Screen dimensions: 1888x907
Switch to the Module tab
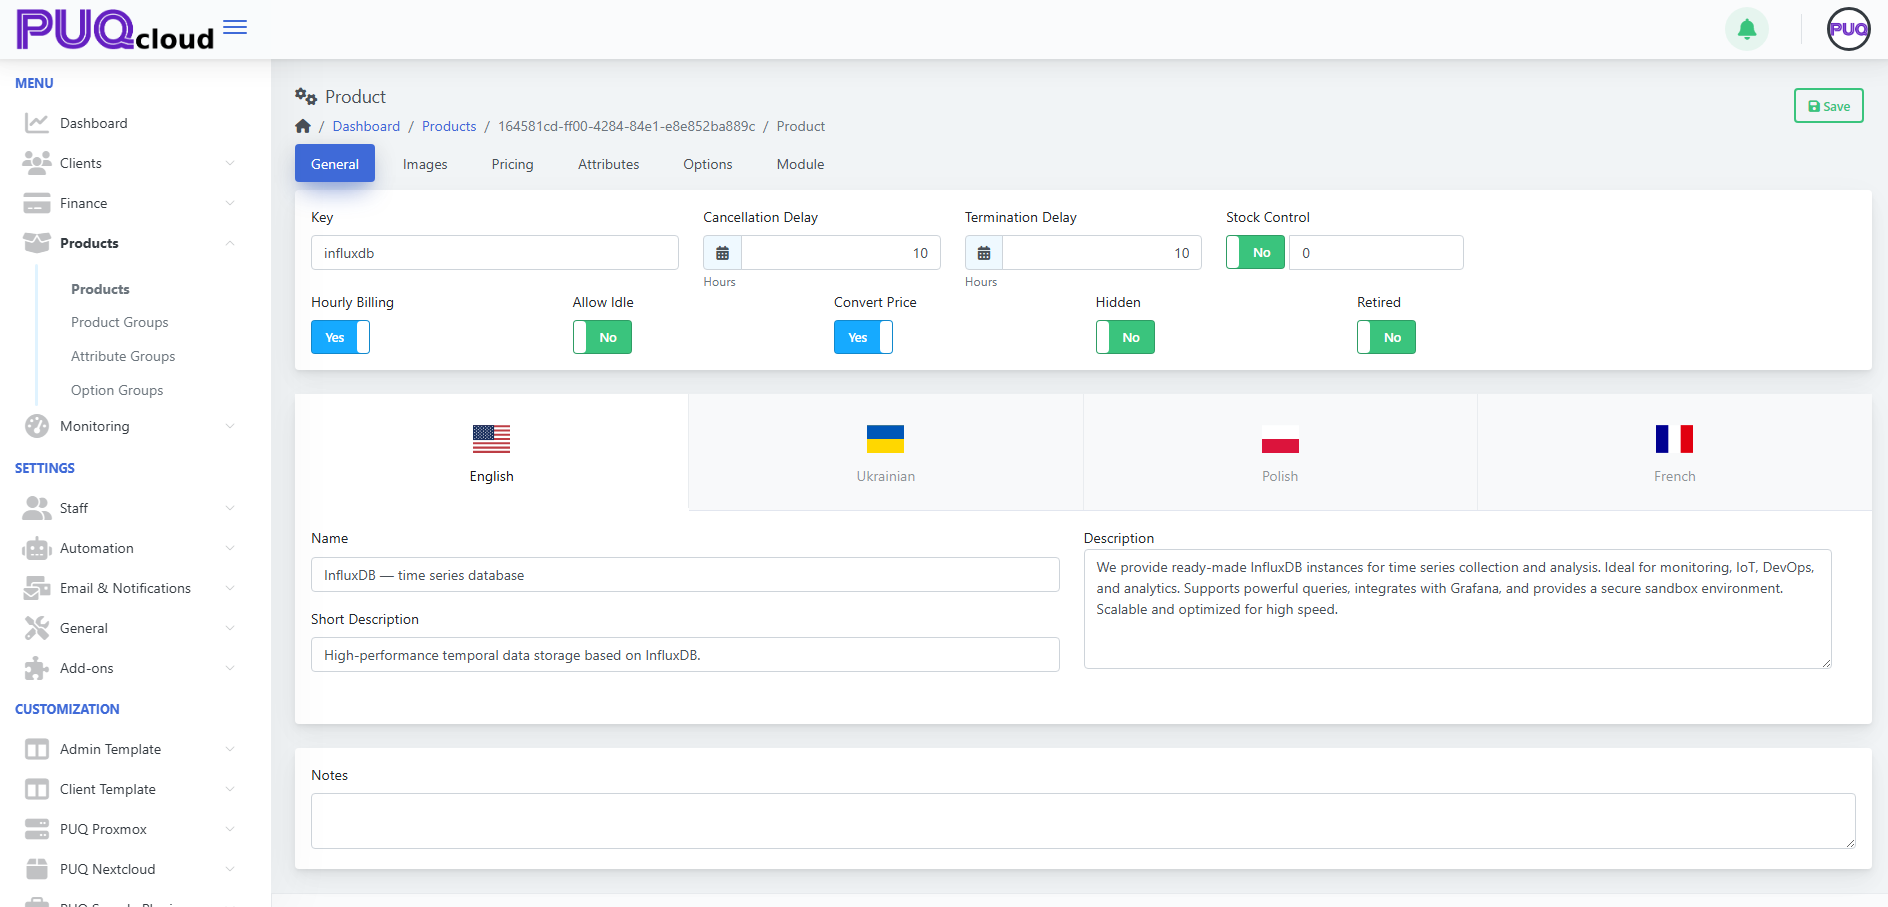point(800,164)
